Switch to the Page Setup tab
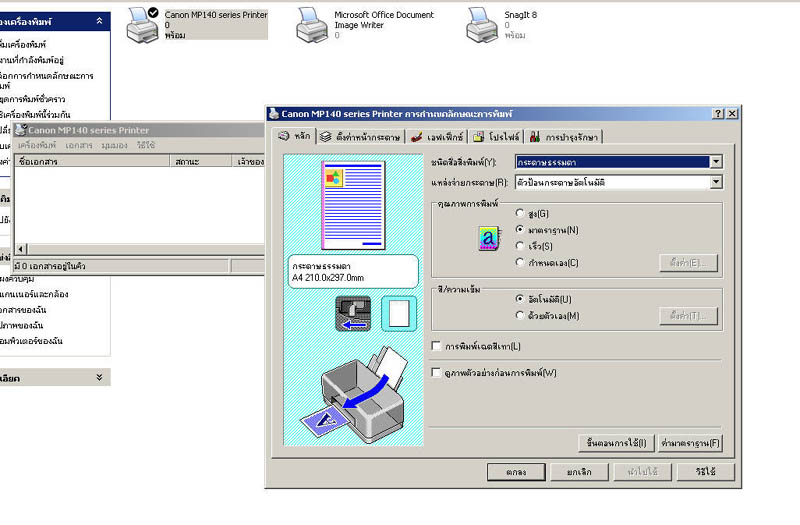This screenshot has height=525, width=800. pos(360,137)
